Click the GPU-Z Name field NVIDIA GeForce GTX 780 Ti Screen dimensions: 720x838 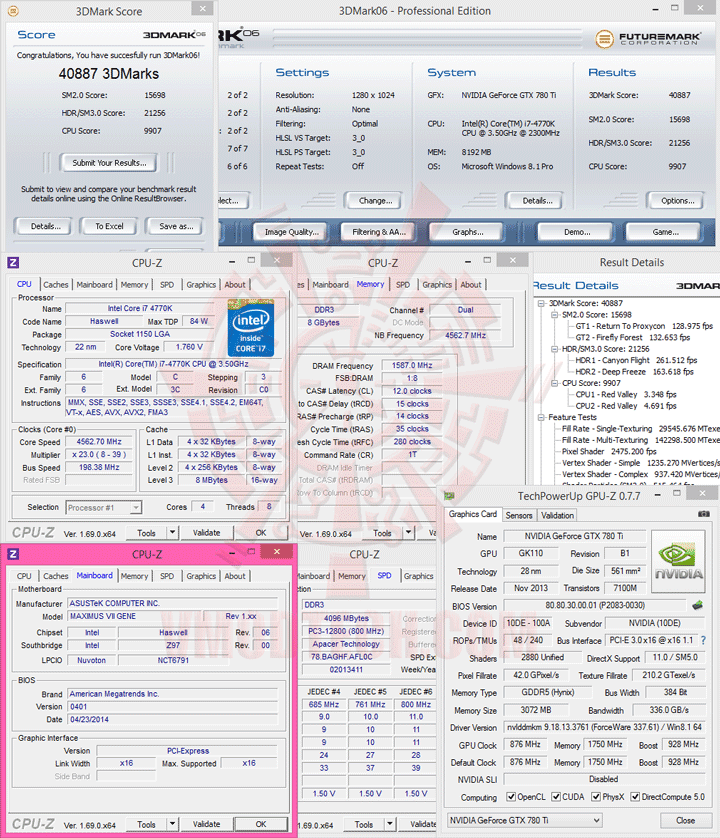[574, 536]
